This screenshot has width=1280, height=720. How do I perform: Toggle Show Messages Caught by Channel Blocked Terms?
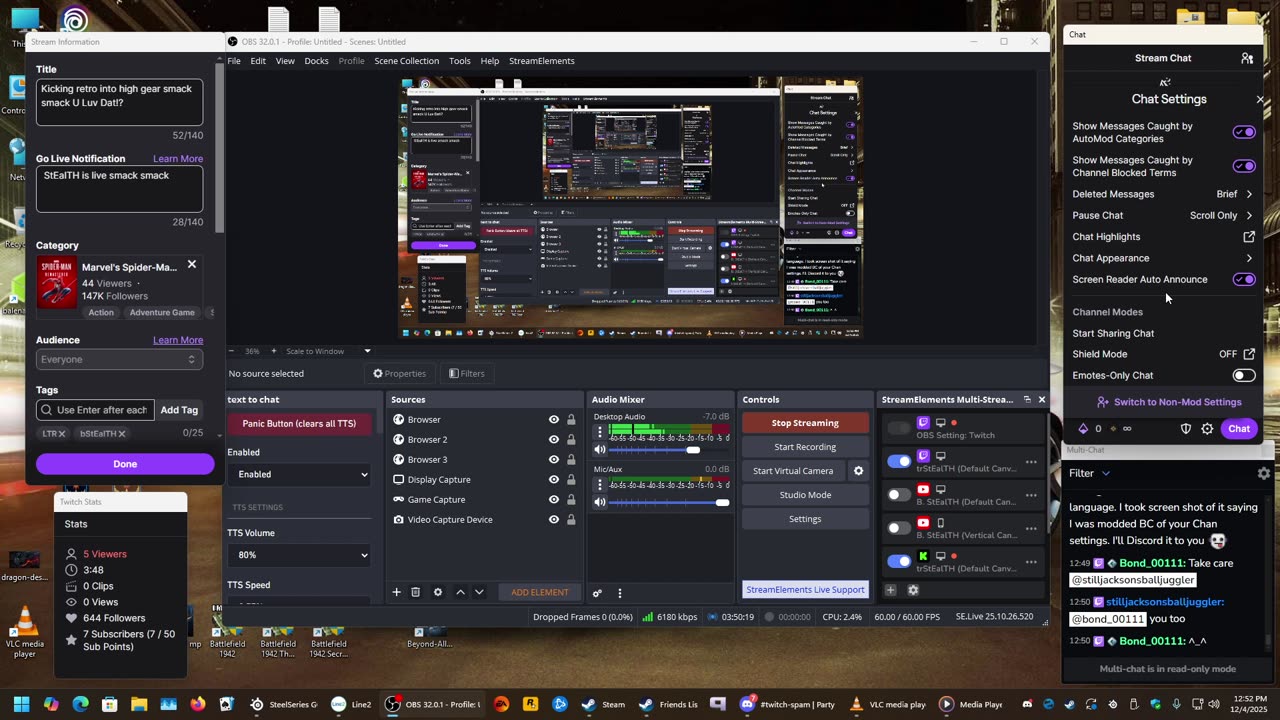pos(1244,166)
